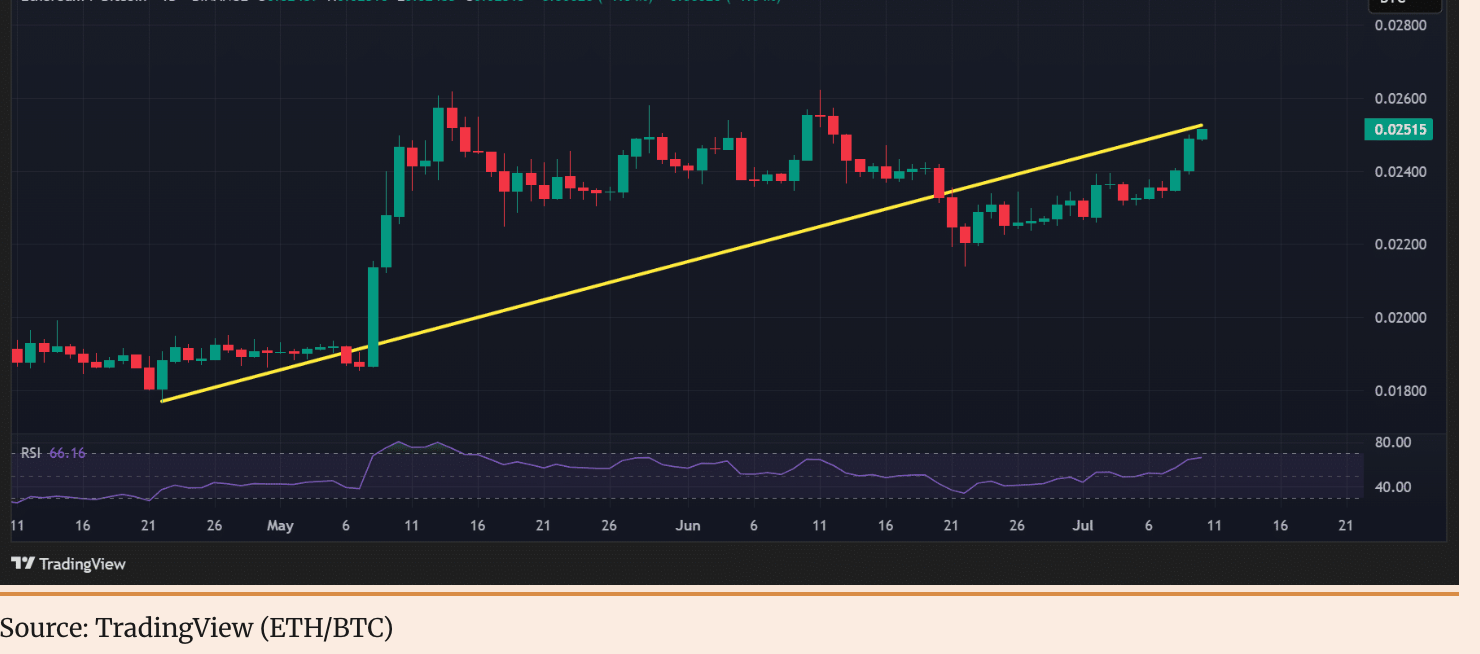Click the green 0.02515 current price tag

(x=1398, y=129)
